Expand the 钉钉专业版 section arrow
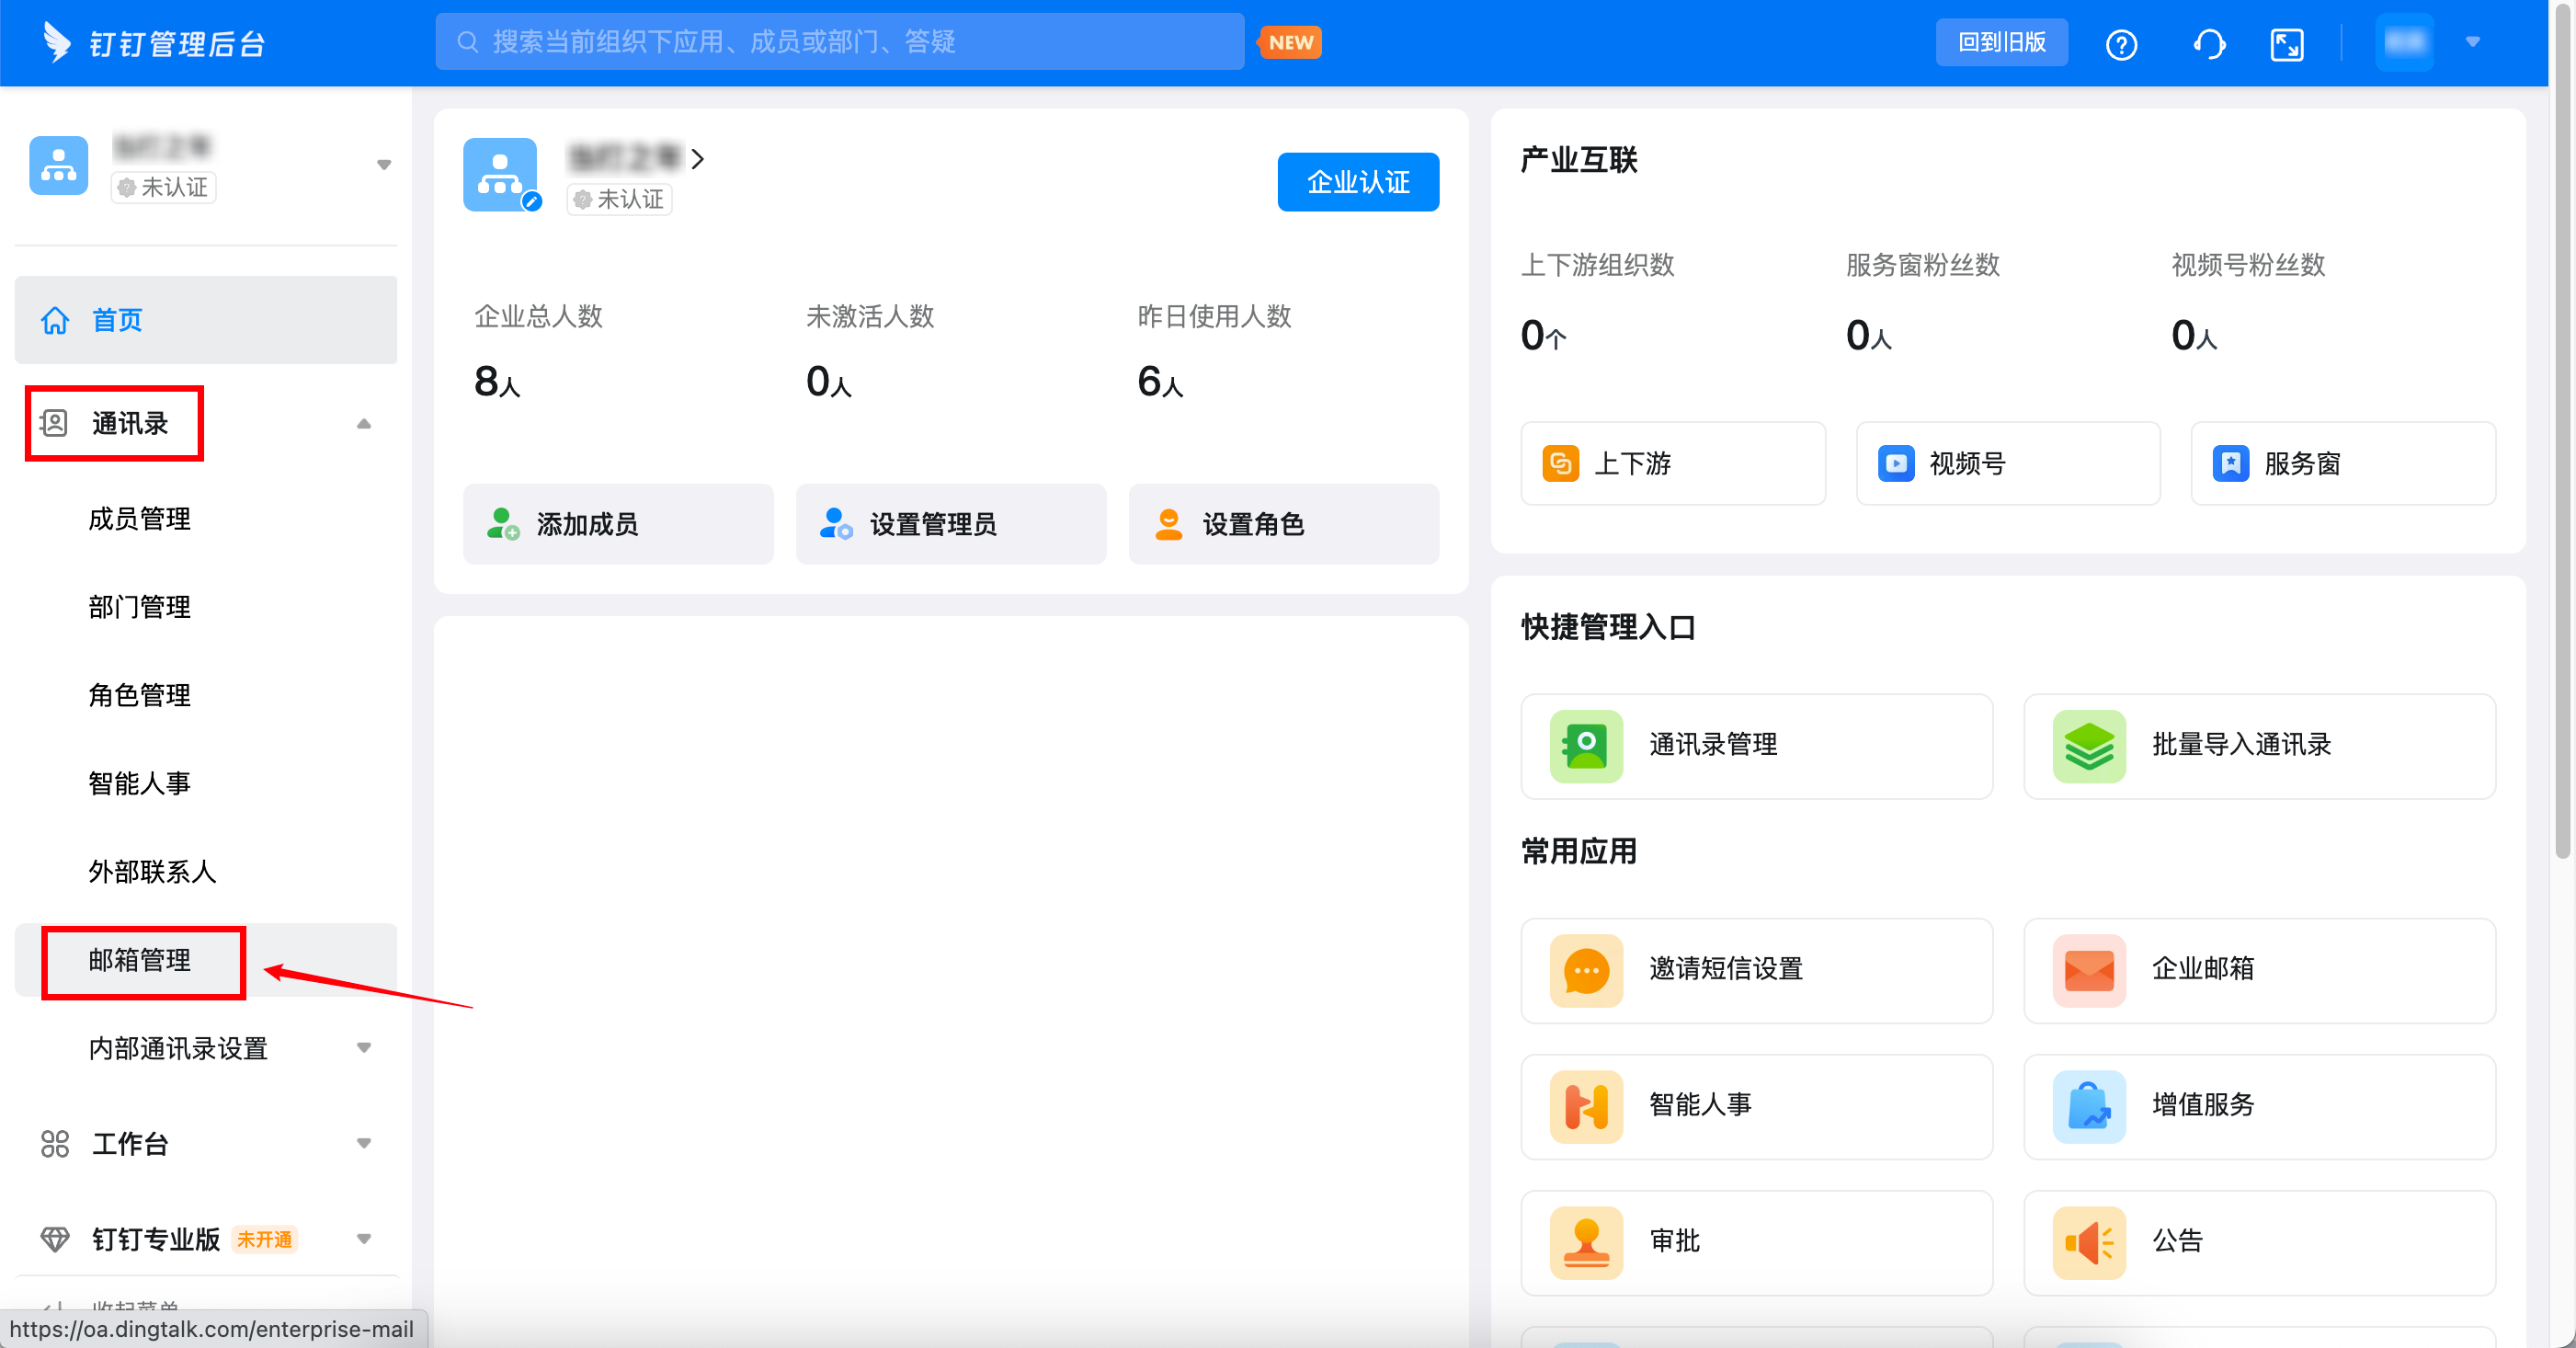This screenshot has width=2576, height=1348. click(x=364, y=1239)
